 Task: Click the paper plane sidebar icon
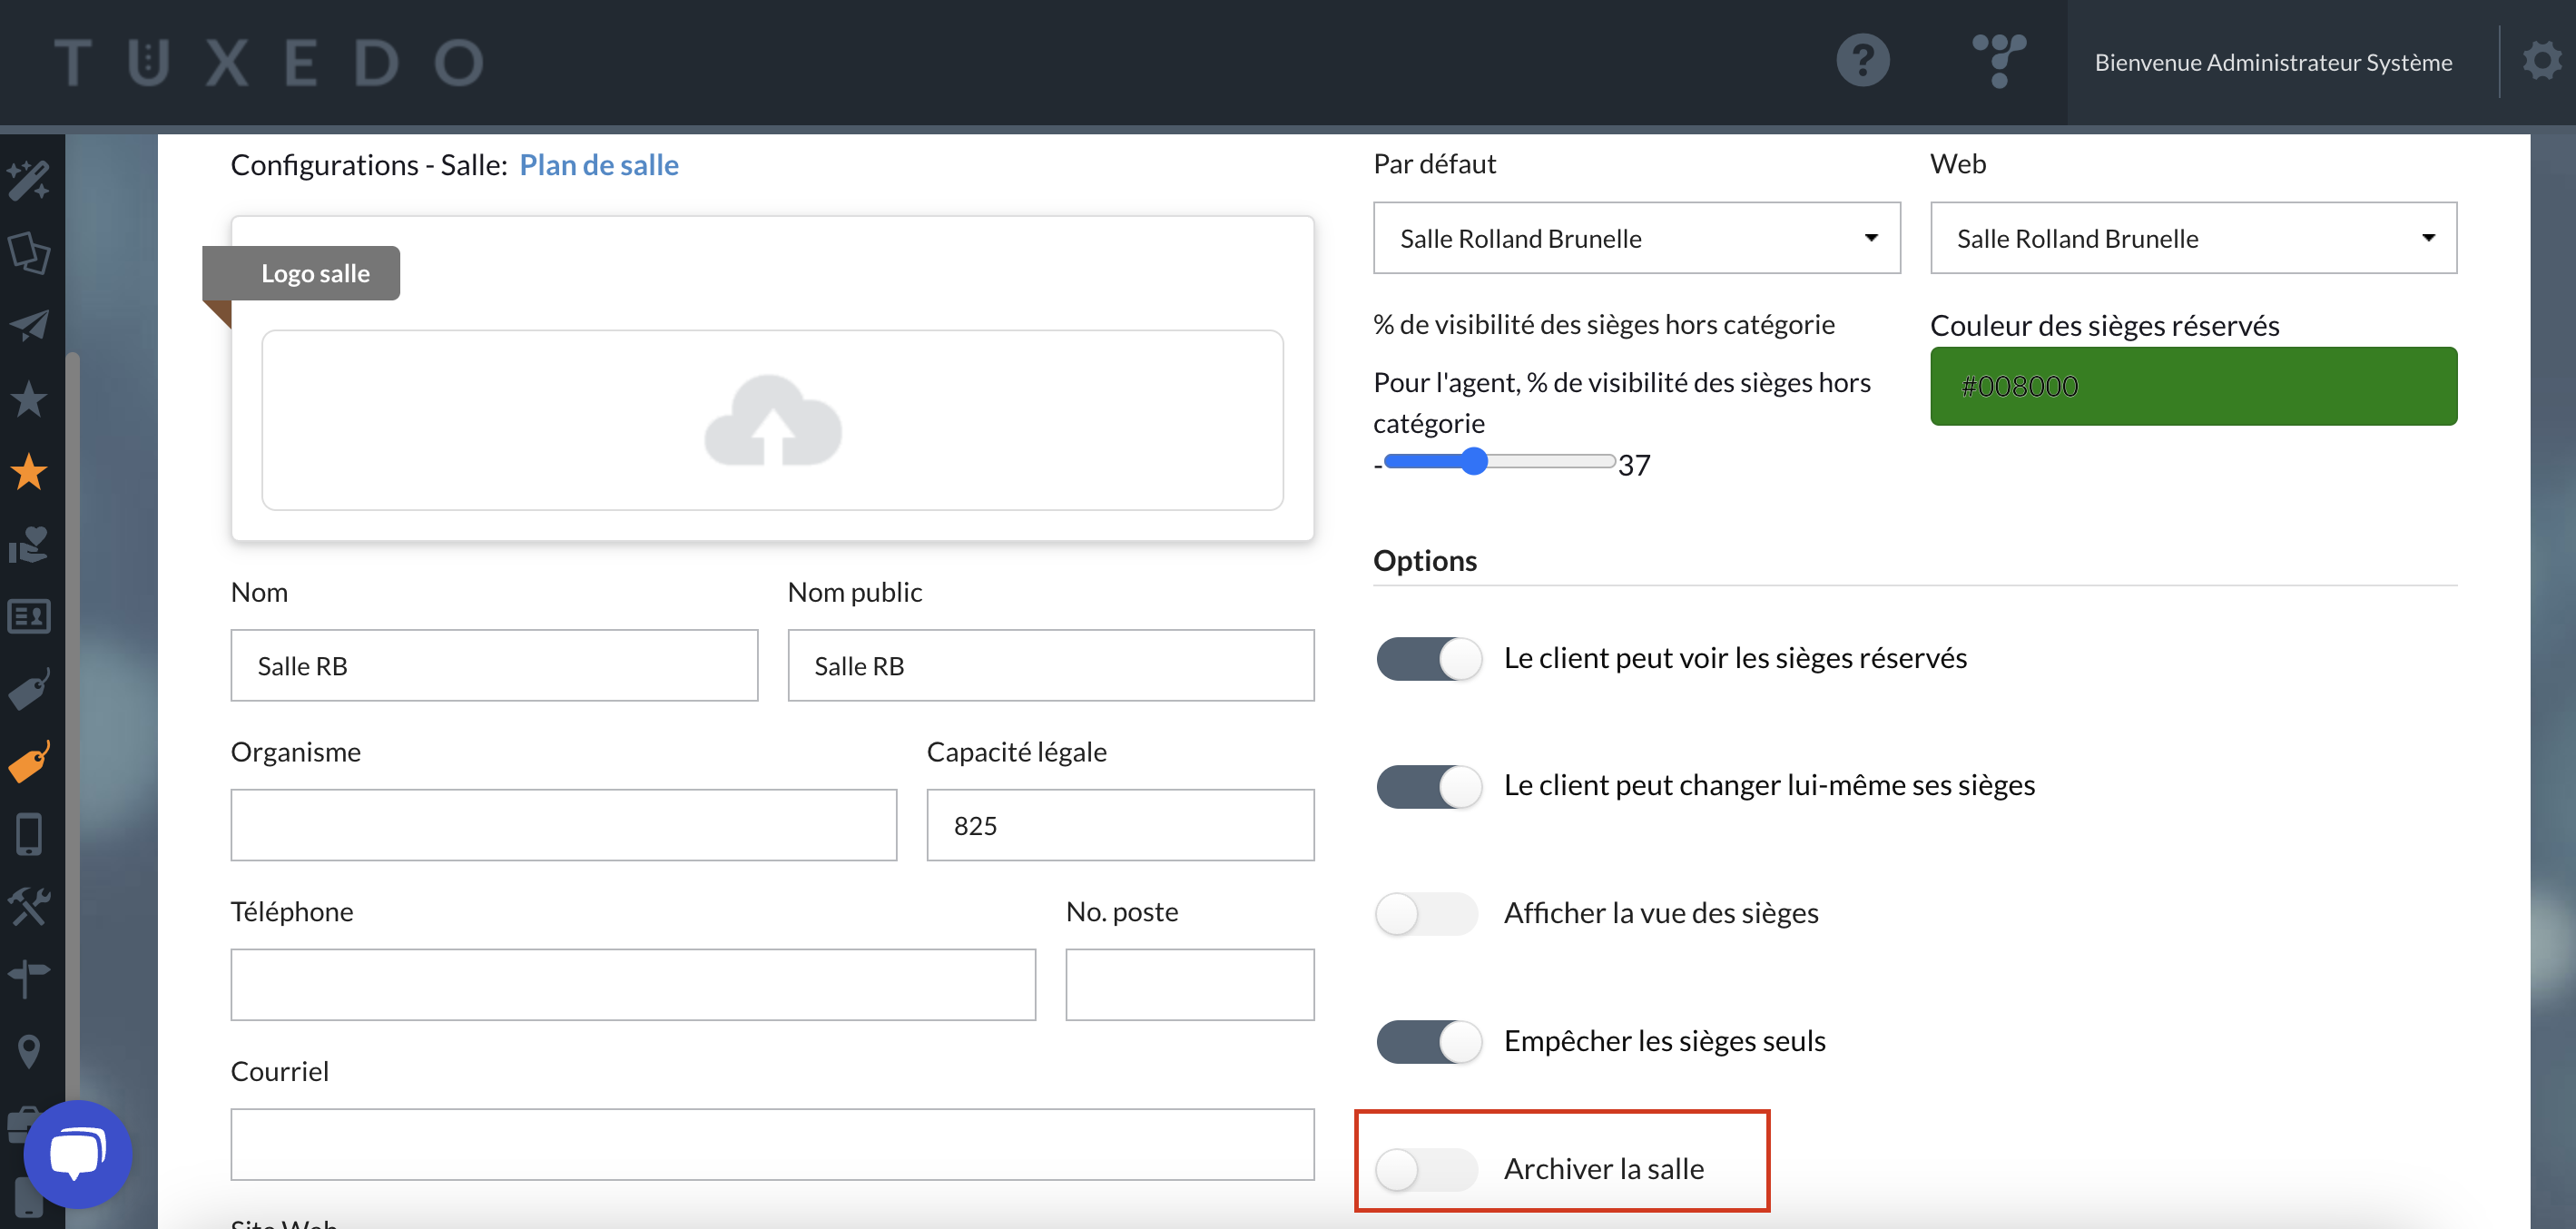(29, 326)
